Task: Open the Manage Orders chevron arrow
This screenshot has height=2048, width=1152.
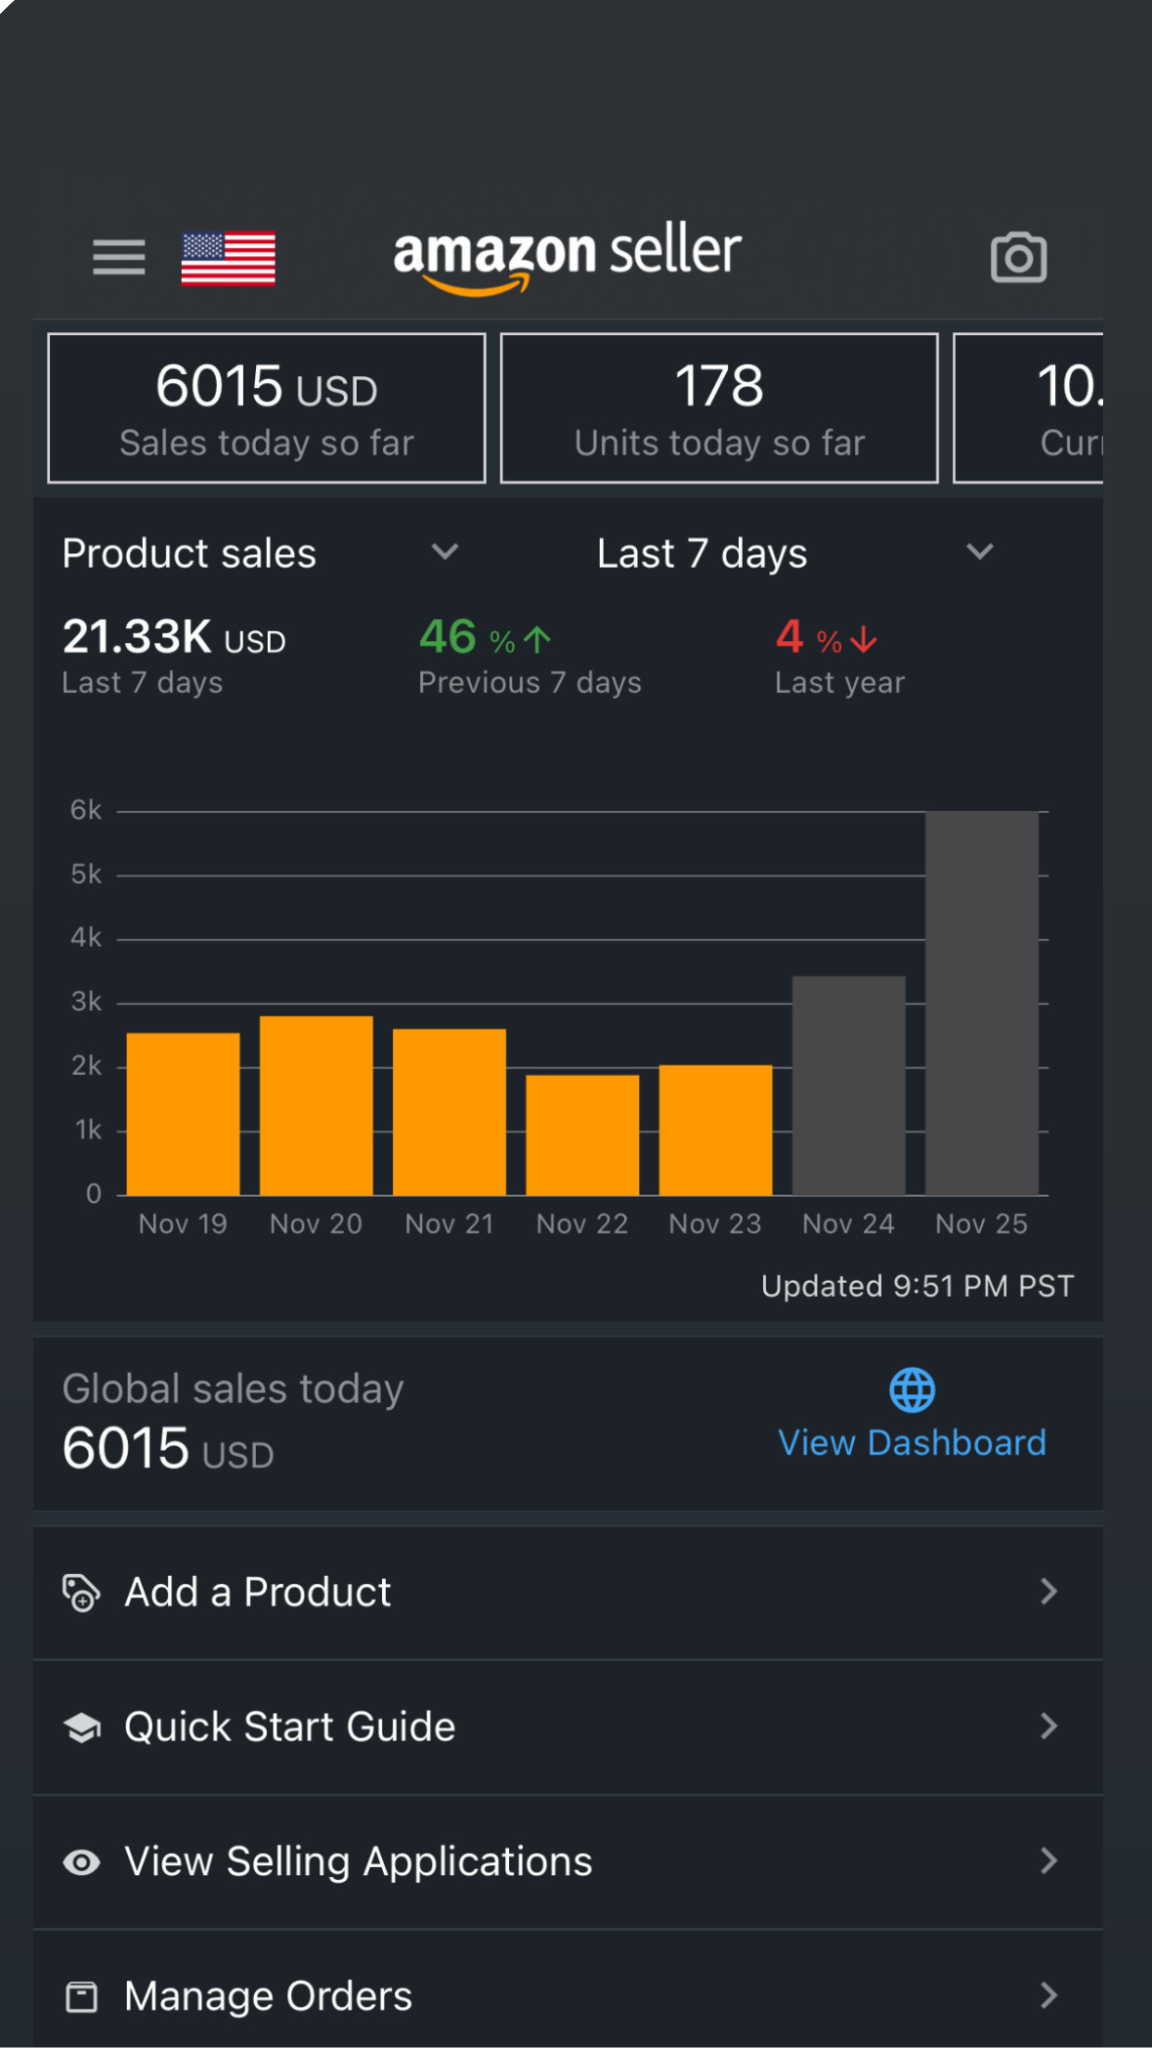Action: [1048, 1996]
